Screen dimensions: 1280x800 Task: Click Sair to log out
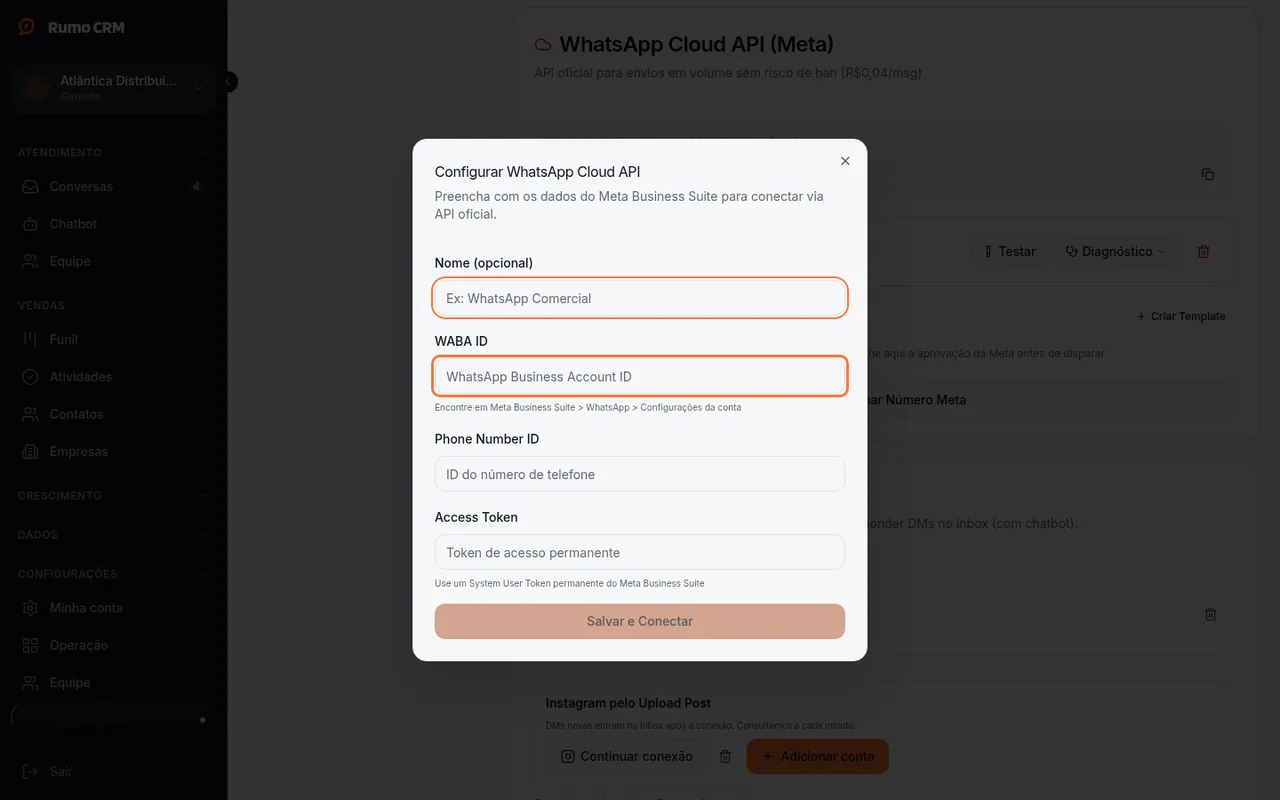[114, 771]
